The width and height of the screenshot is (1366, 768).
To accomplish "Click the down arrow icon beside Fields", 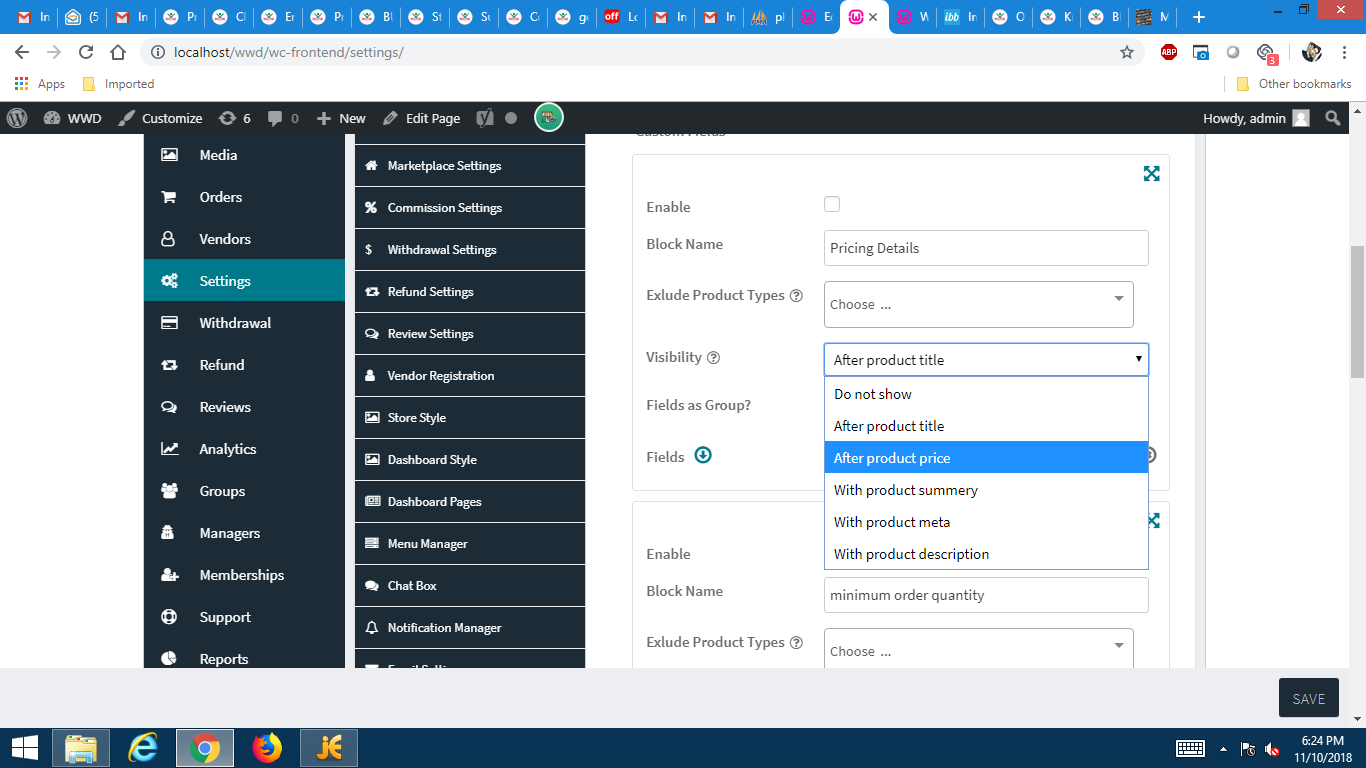I will coord(703,455).
